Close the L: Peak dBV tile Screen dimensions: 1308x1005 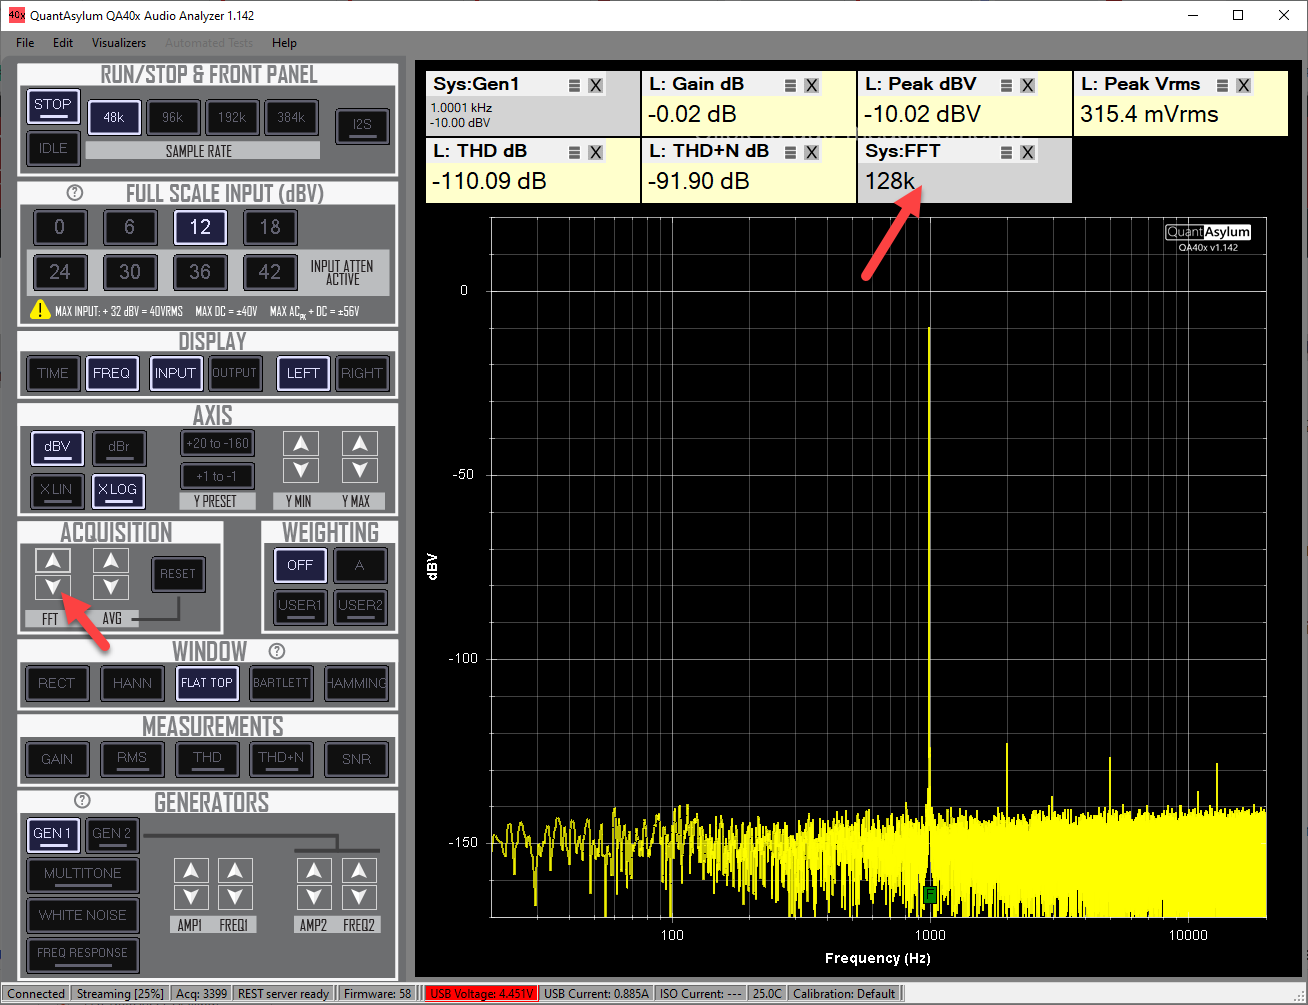pos(1027,86)
